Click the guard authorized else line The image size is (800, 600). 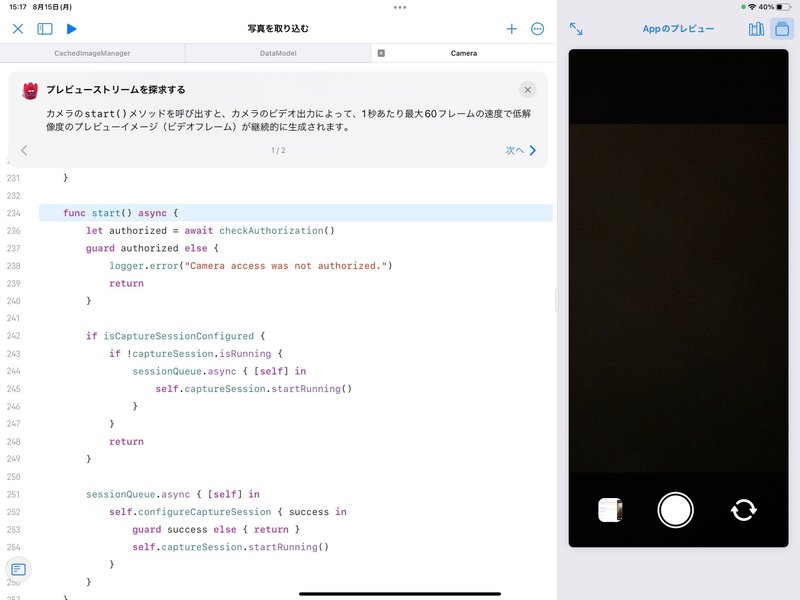click(x=152, y=248)
